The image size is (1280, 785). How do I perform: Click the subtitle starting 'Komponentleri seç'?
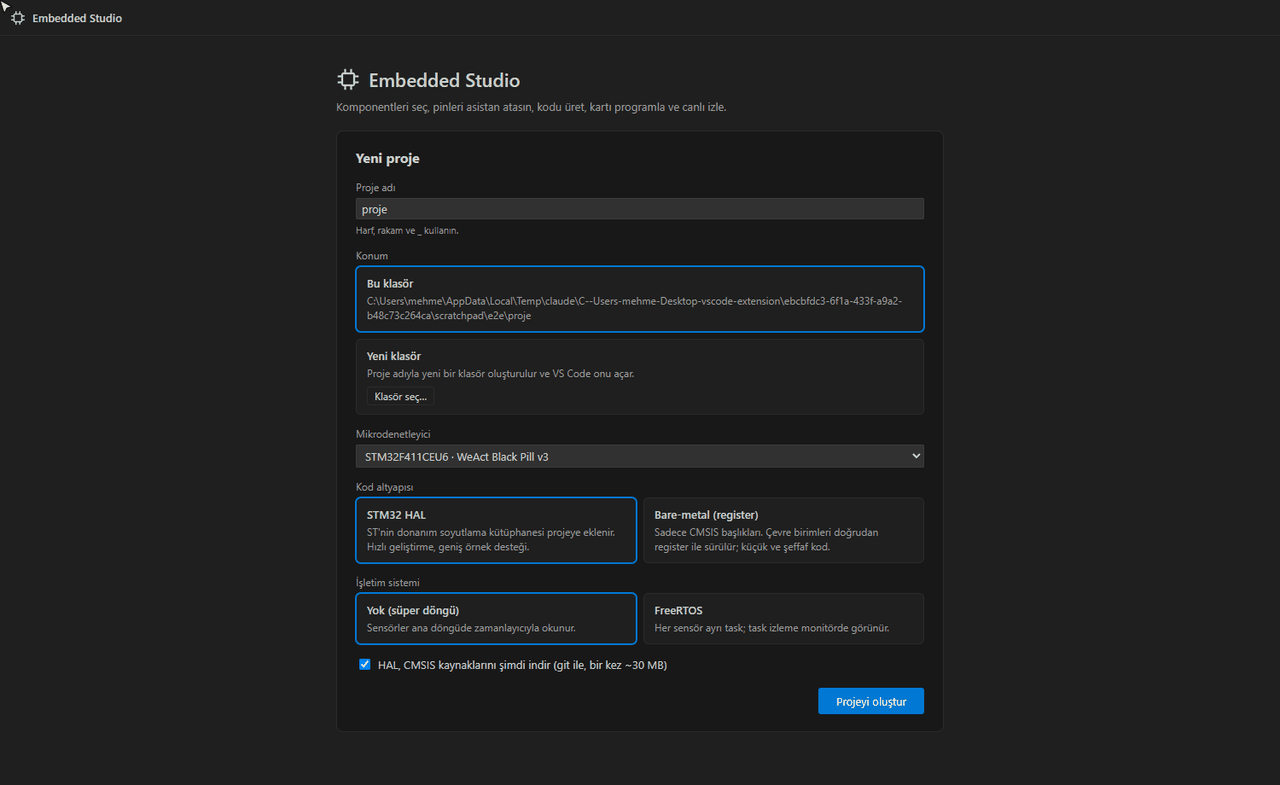532,107
